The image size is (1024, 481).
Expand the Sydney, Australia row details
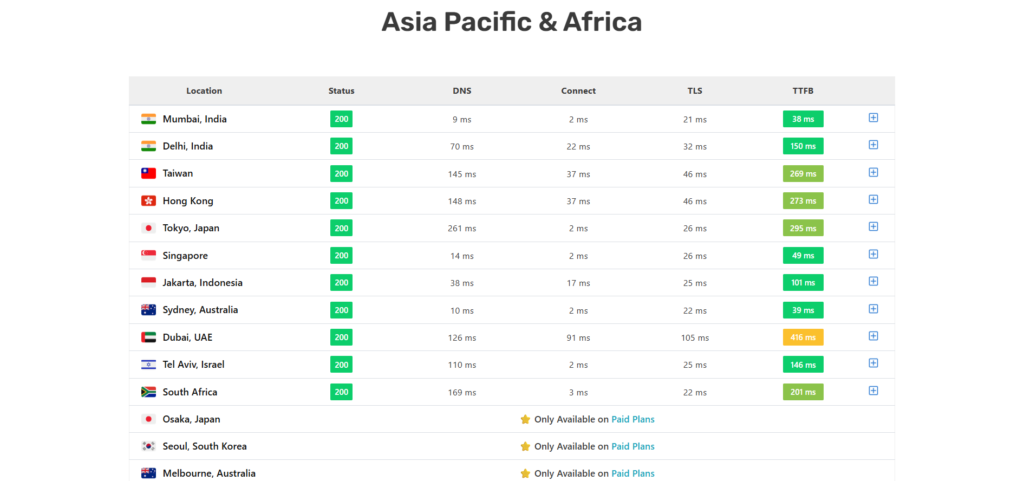click(873, 309)
